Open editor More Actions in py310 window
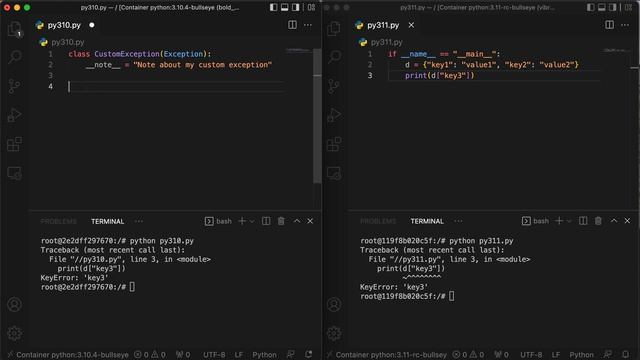Image resolution: width=640 pixels, height=360 pixels. [308, 25]
